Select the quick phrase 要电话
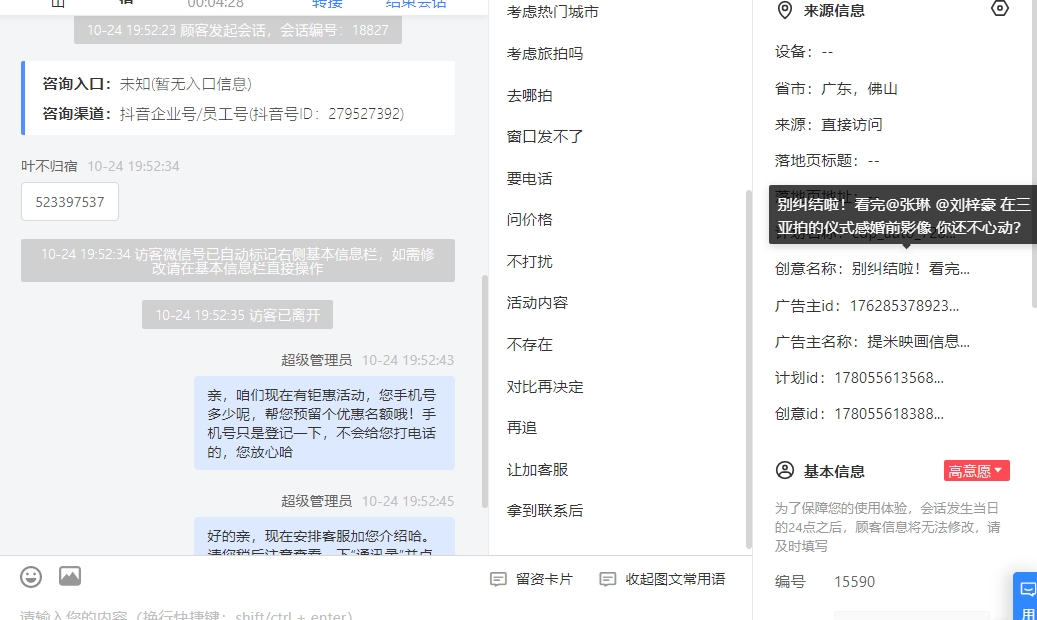The image size is (1037, 620). pos(530,179)
